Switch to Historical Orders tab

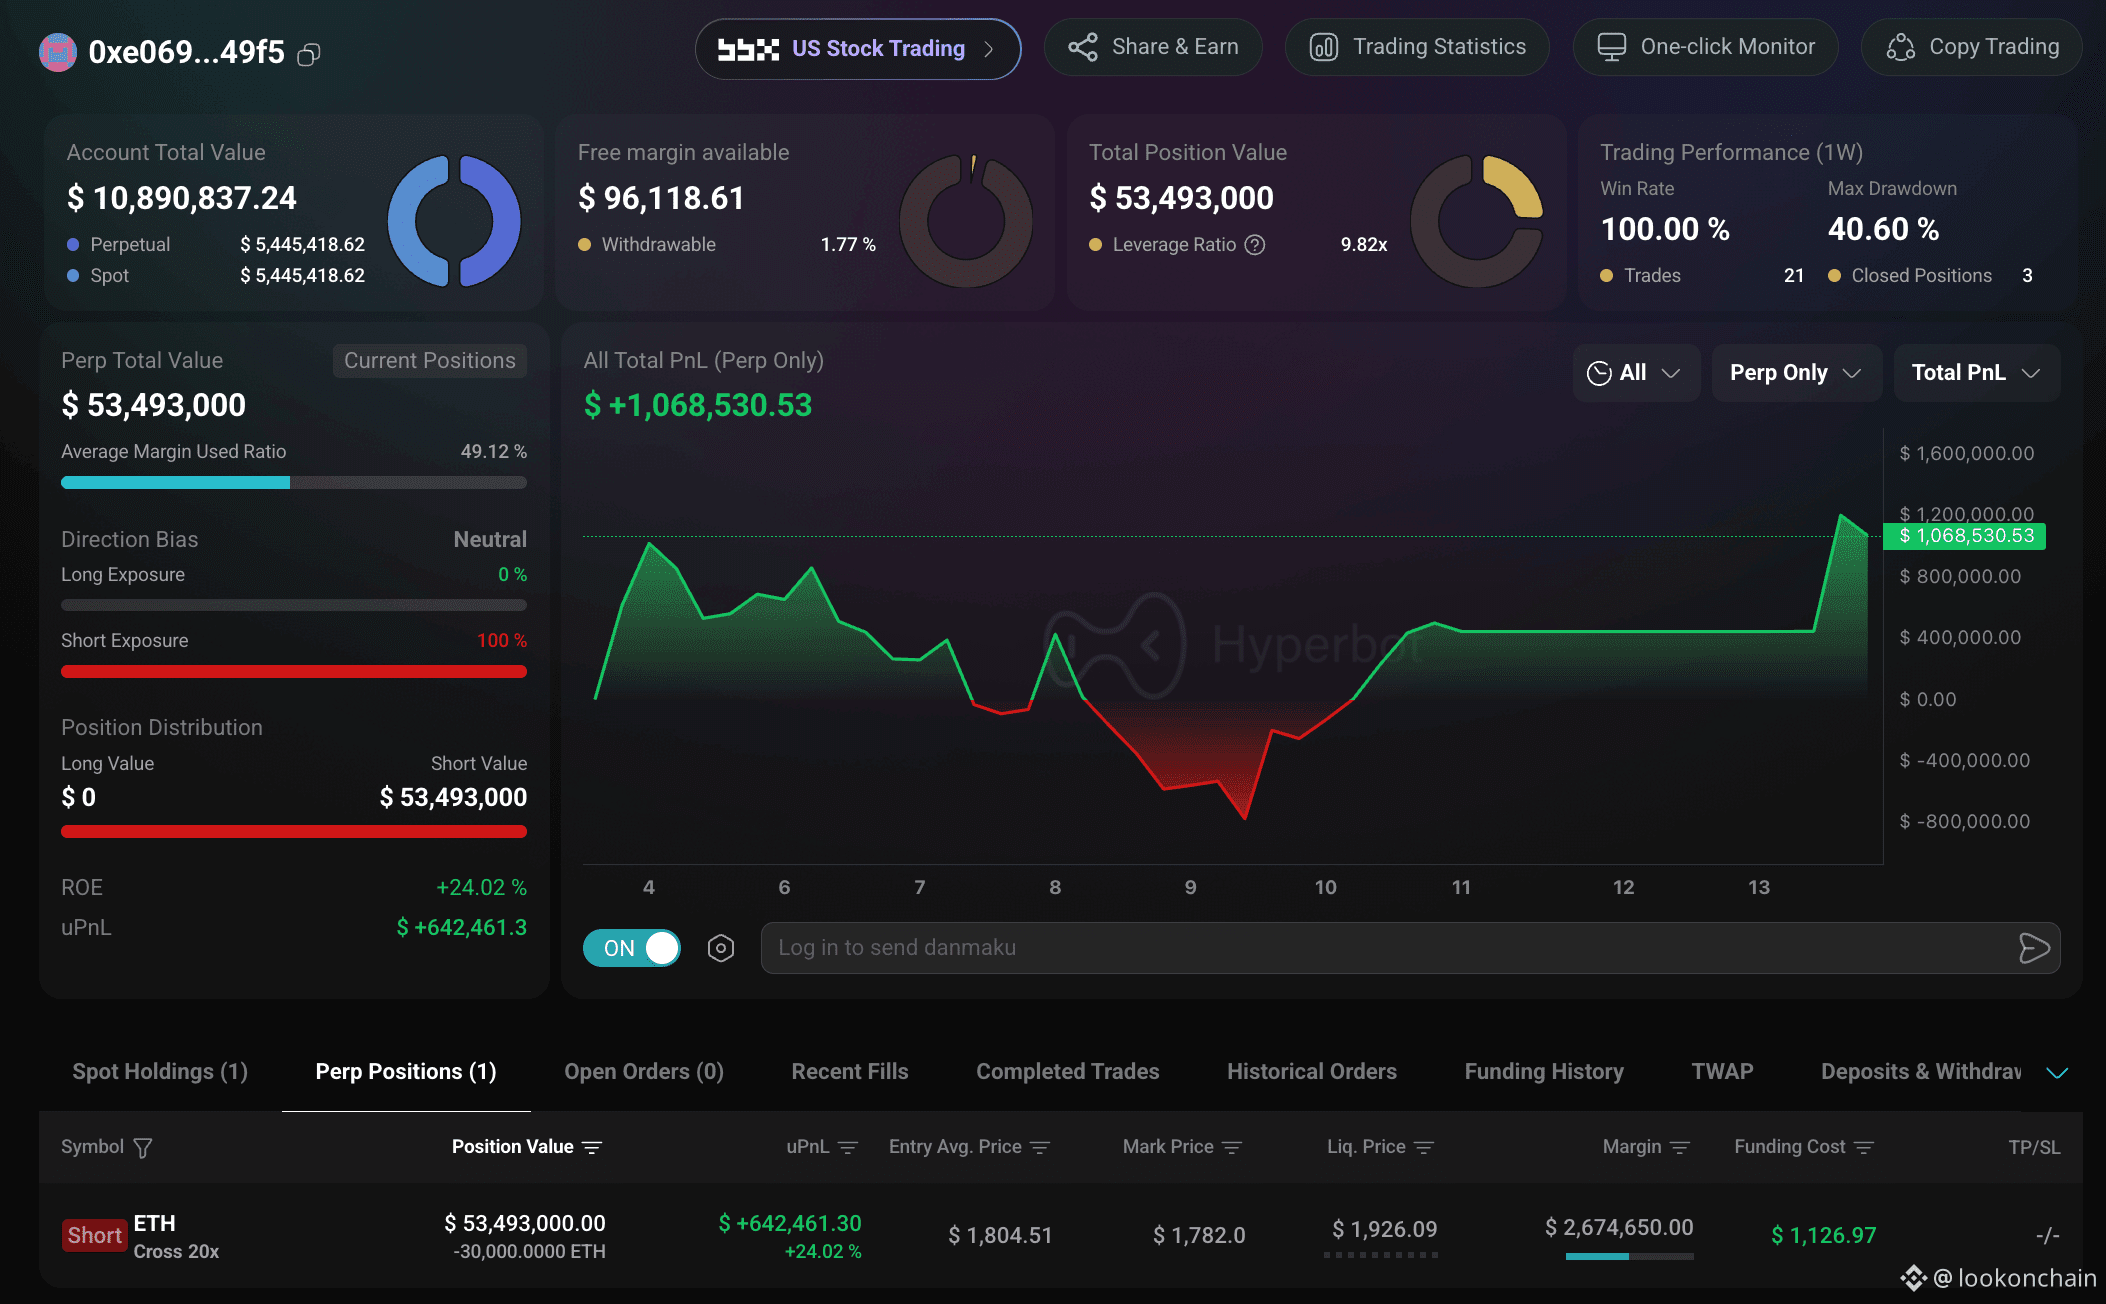pyautogui.click(x=1312, y=1072)
